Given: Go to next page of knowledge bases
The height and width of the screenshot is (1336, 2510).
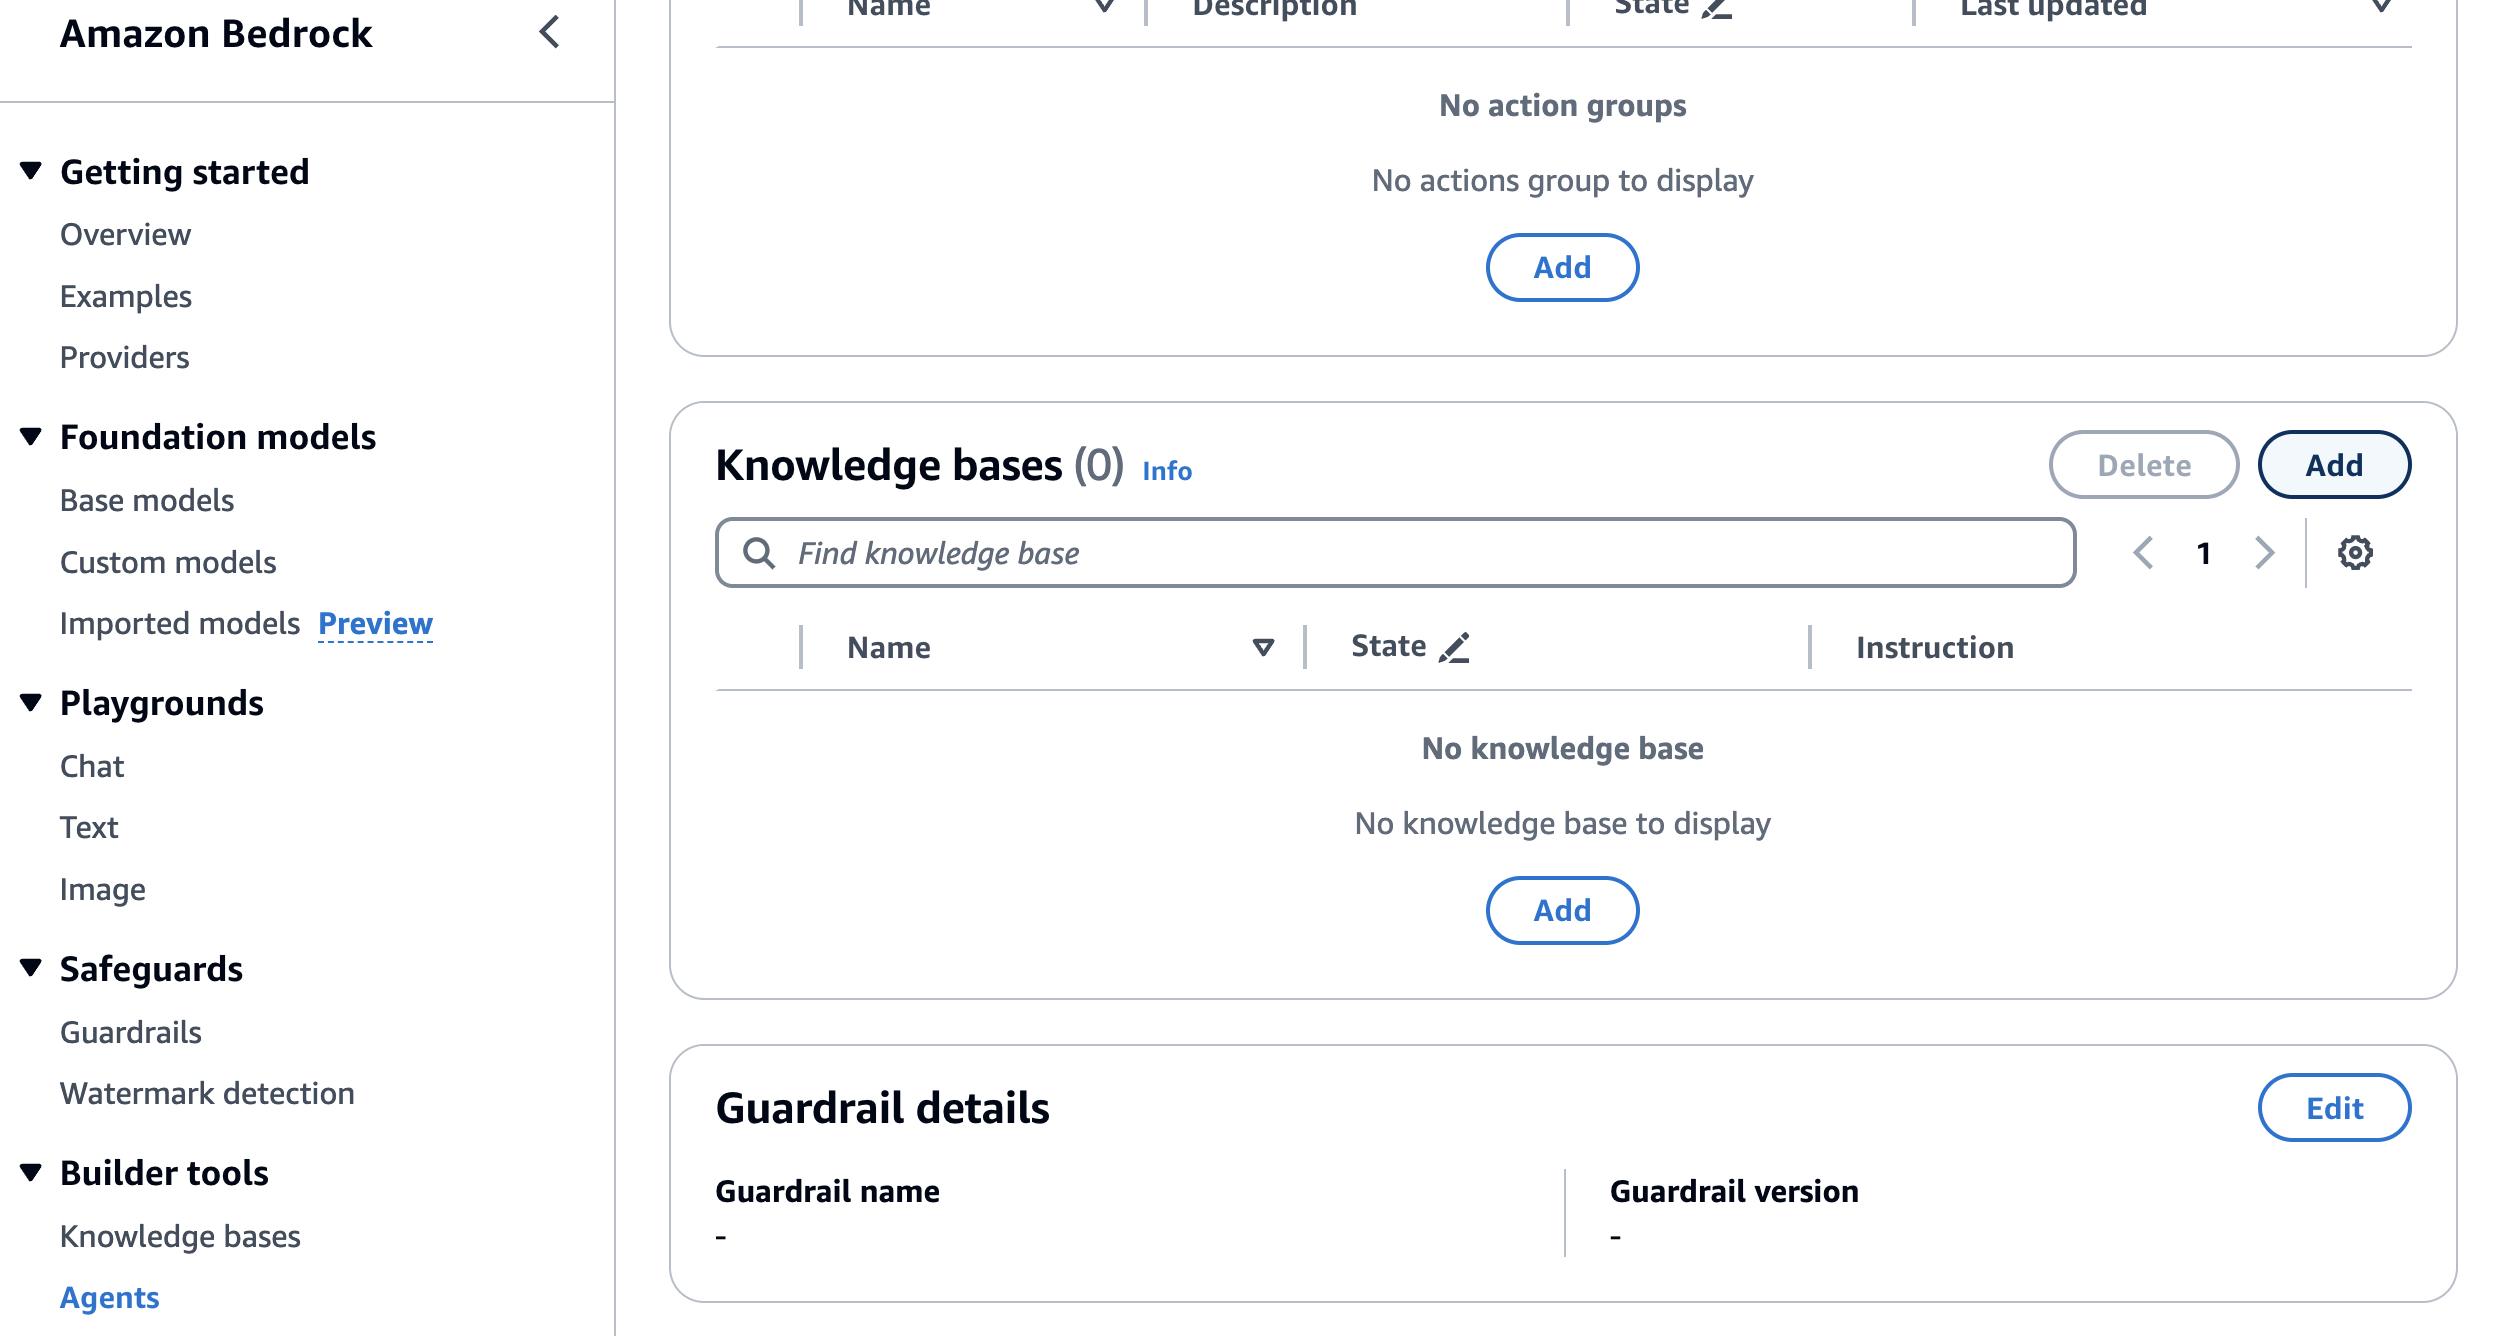Looking at the screenshot, I should 2264,553.
